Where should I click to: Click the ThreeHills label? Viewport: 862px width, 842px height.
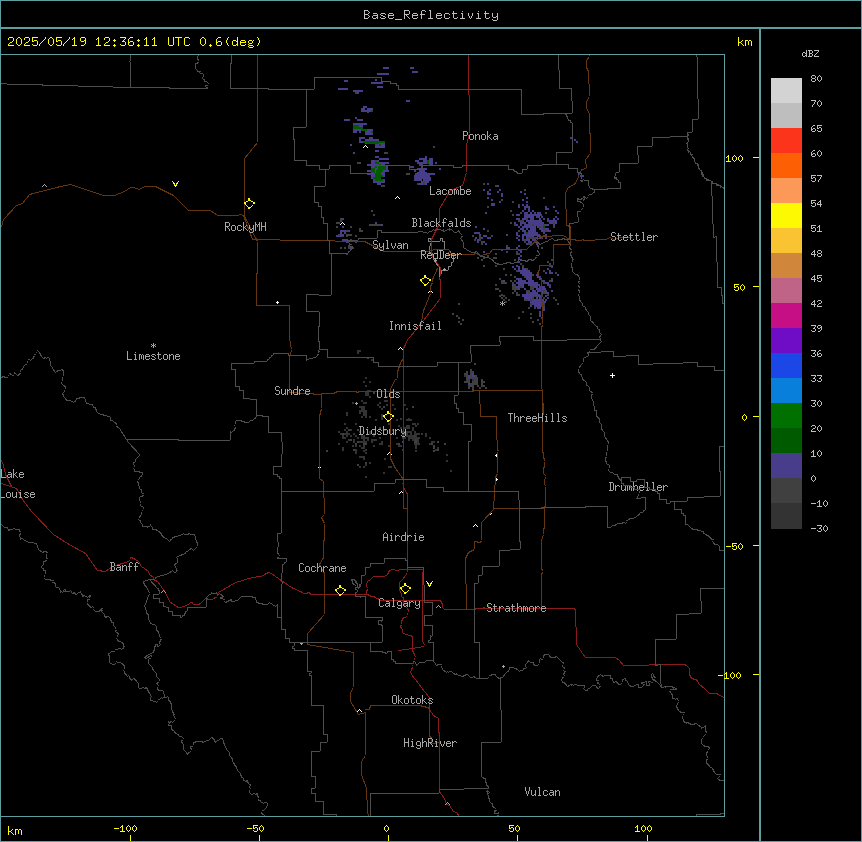tap(537, 418)
